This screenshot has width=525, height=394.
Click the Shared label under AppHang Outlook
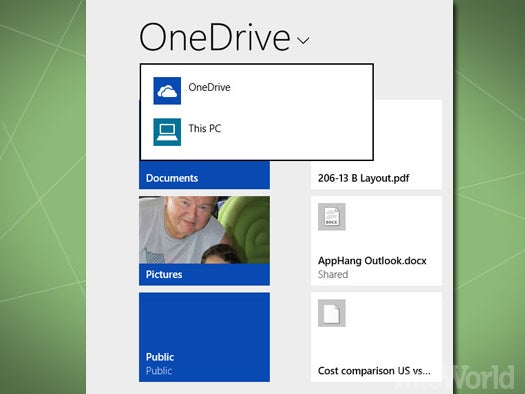(333, 274)
